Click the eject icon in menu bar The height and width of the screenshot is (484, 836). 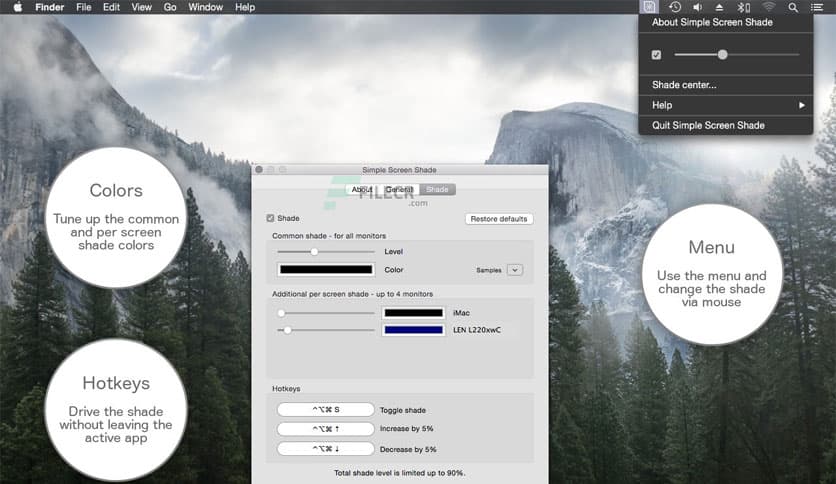coord(719,7)
